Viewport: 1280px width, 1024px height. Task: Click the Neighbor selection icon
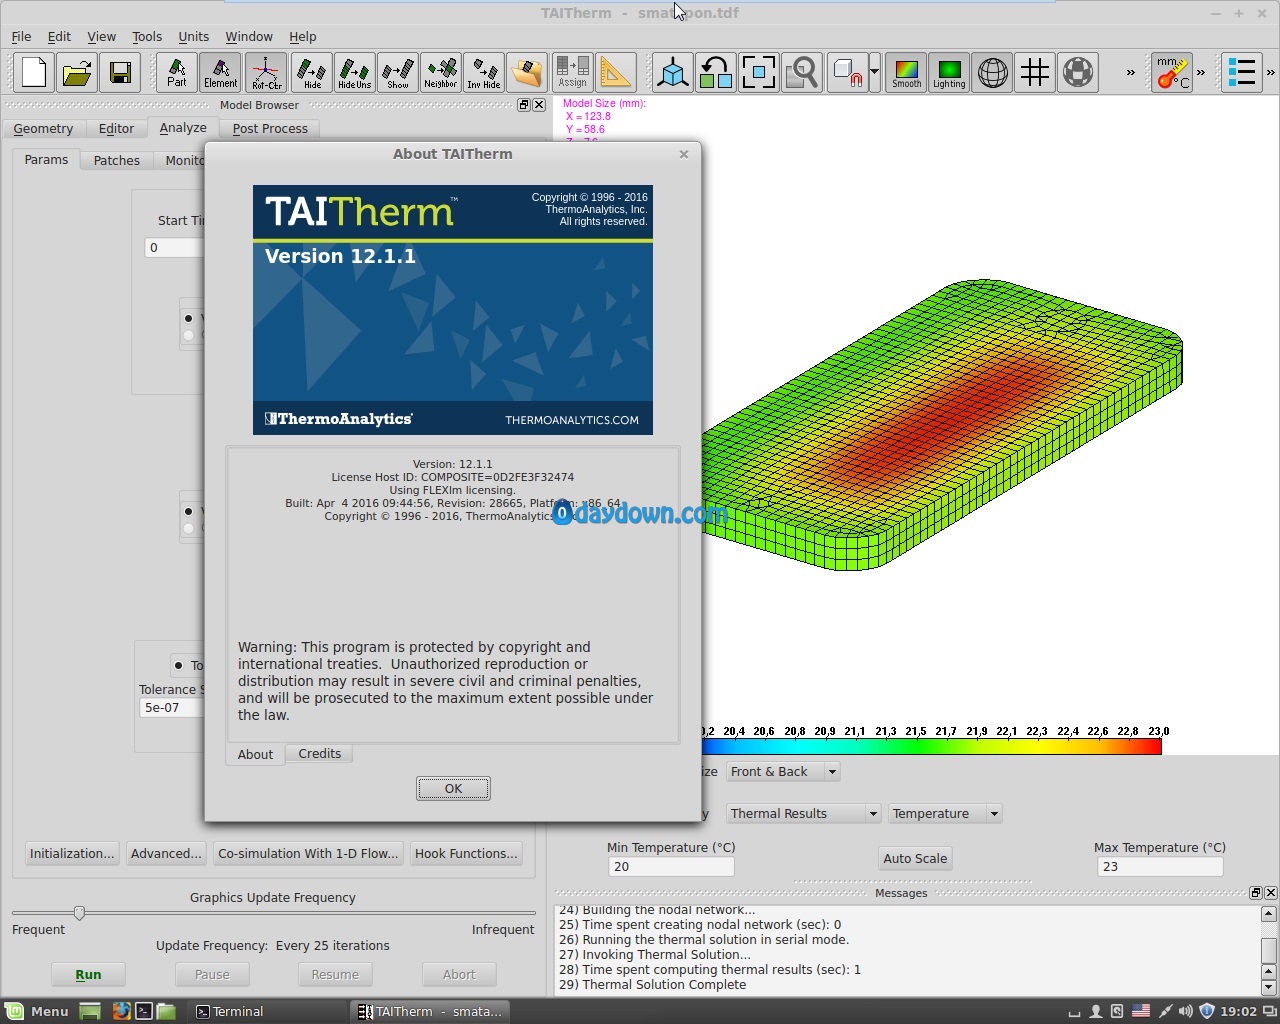pyautogui.click(x=441, y=73)
